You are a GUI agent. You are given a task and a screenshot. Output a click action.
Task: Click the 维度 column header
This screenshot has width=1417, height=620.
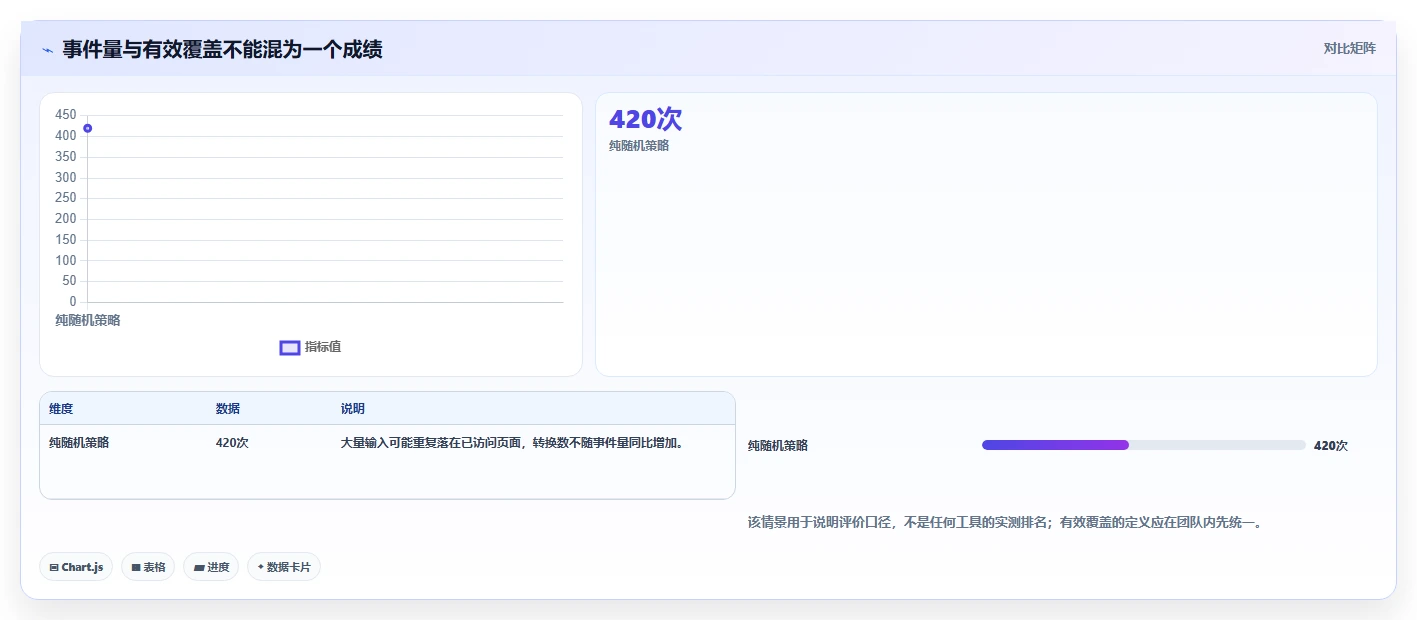(61, 409)
